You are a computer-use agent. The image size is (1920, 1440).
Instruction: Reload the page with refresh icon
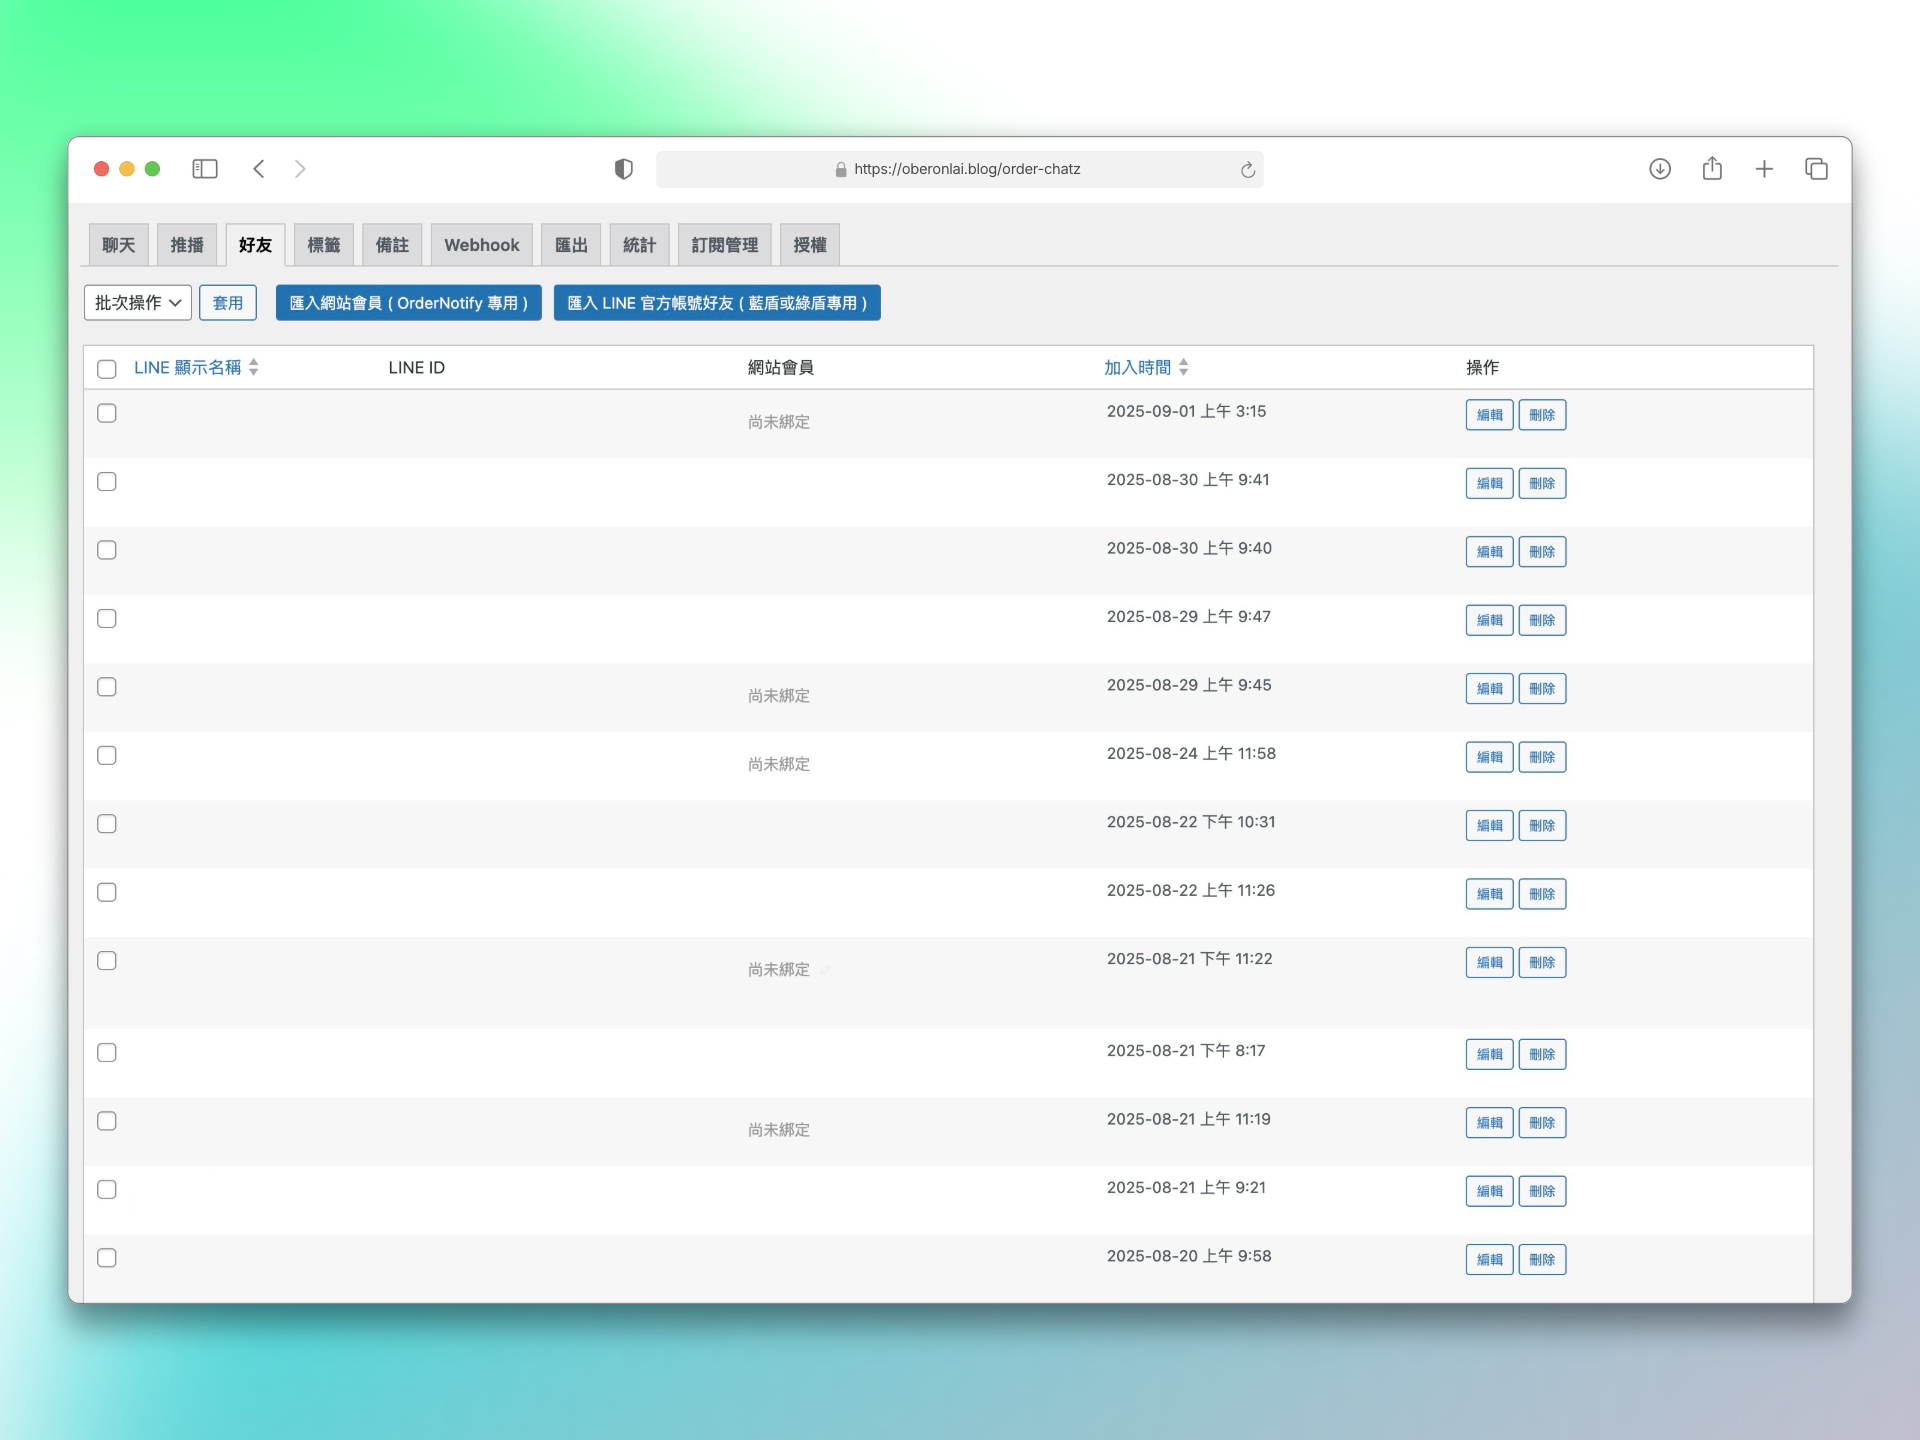click(x=1247, y=170)
